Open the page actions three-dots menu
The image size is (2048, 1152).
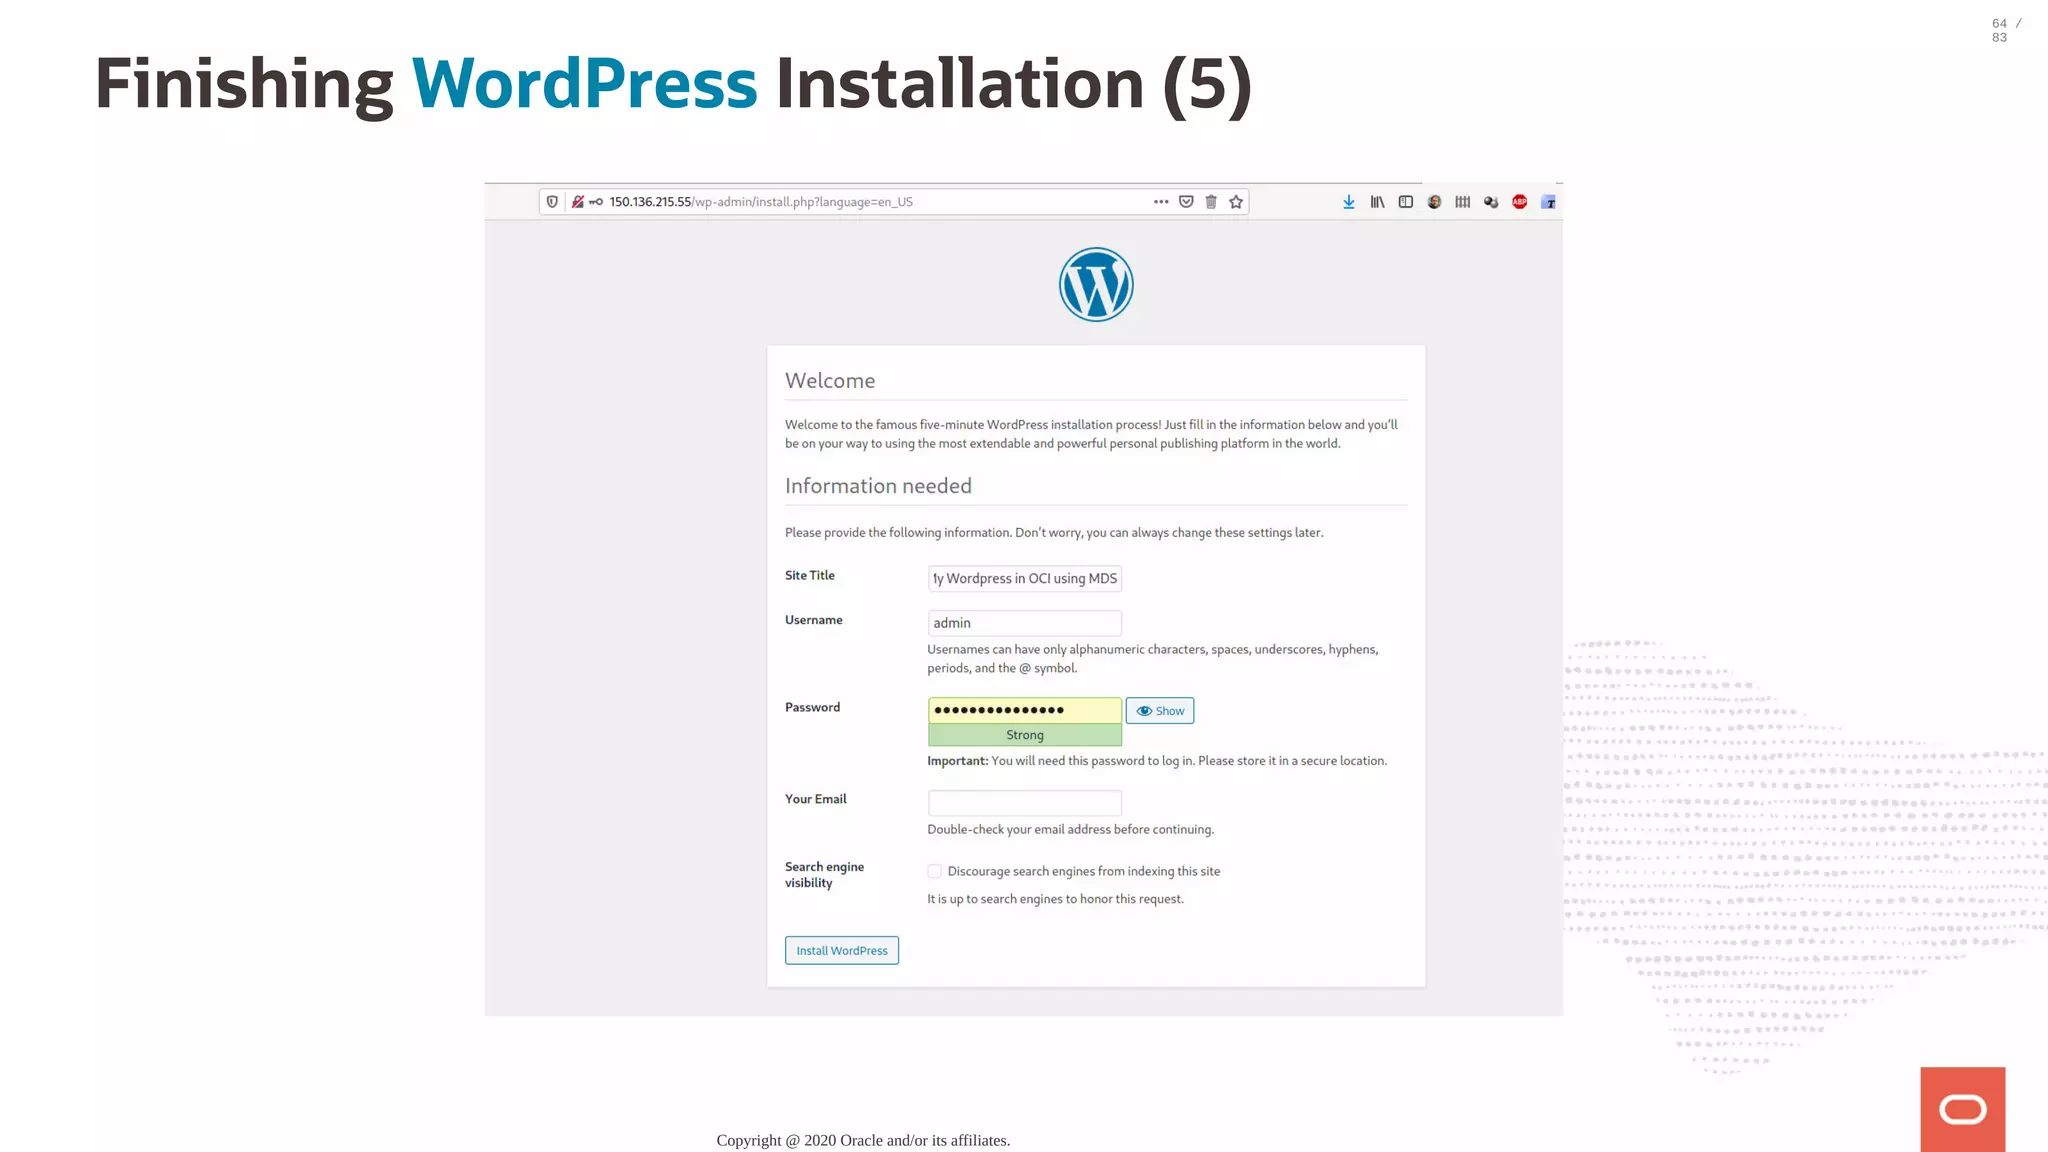[x=1160, y=202]
